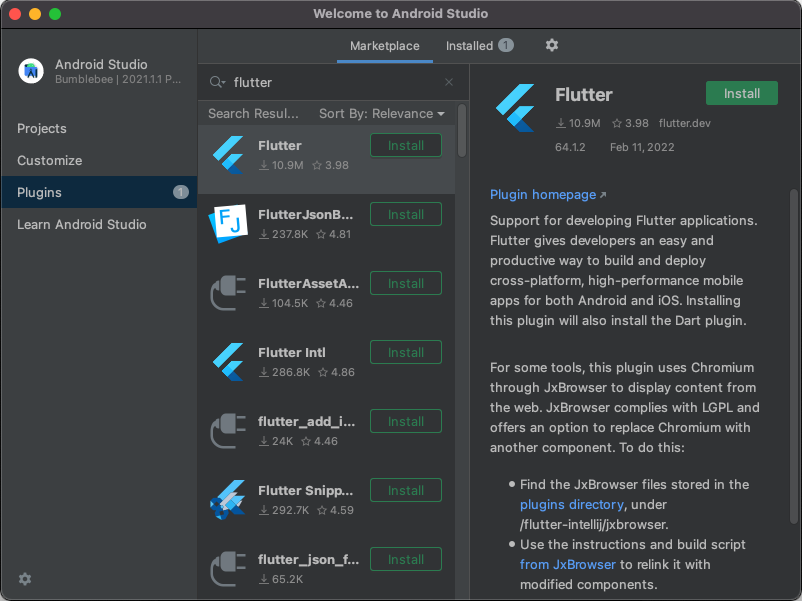Click the large Flutter logo in details
The image size is (802, 601).
point(516,108)
